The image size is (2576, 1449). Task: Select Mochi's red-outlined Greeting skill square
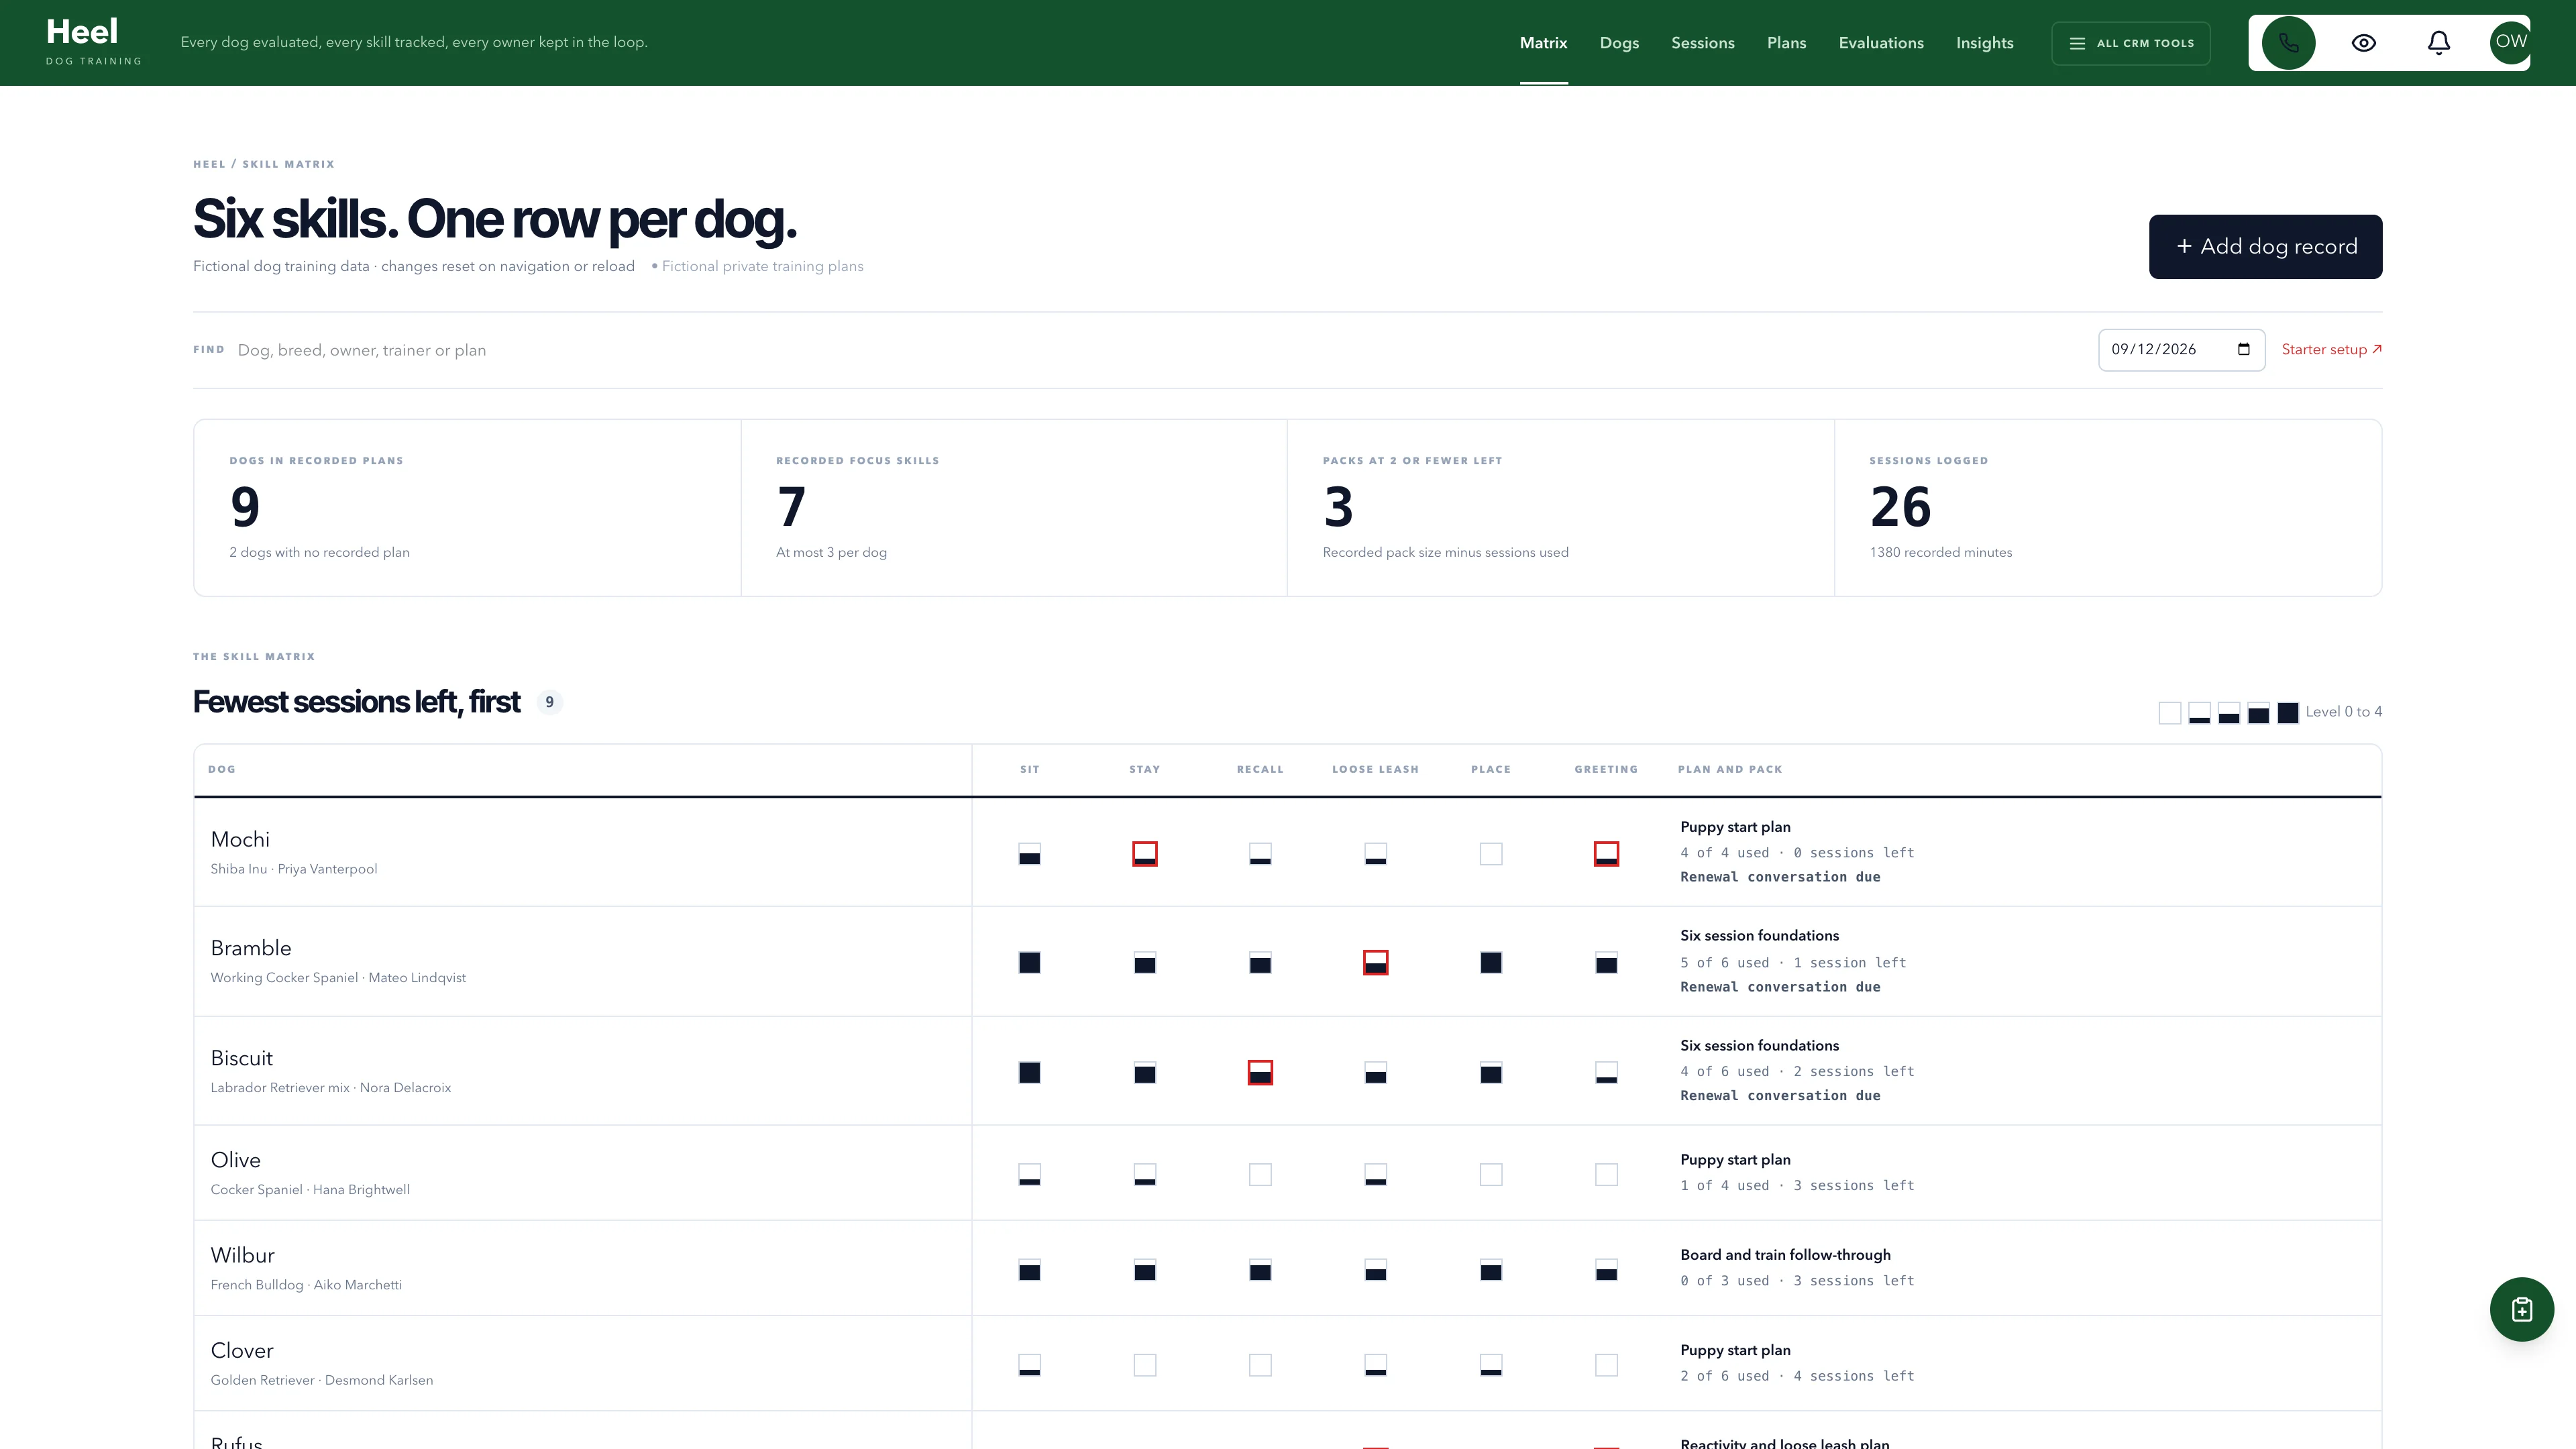pos(1606,854)
